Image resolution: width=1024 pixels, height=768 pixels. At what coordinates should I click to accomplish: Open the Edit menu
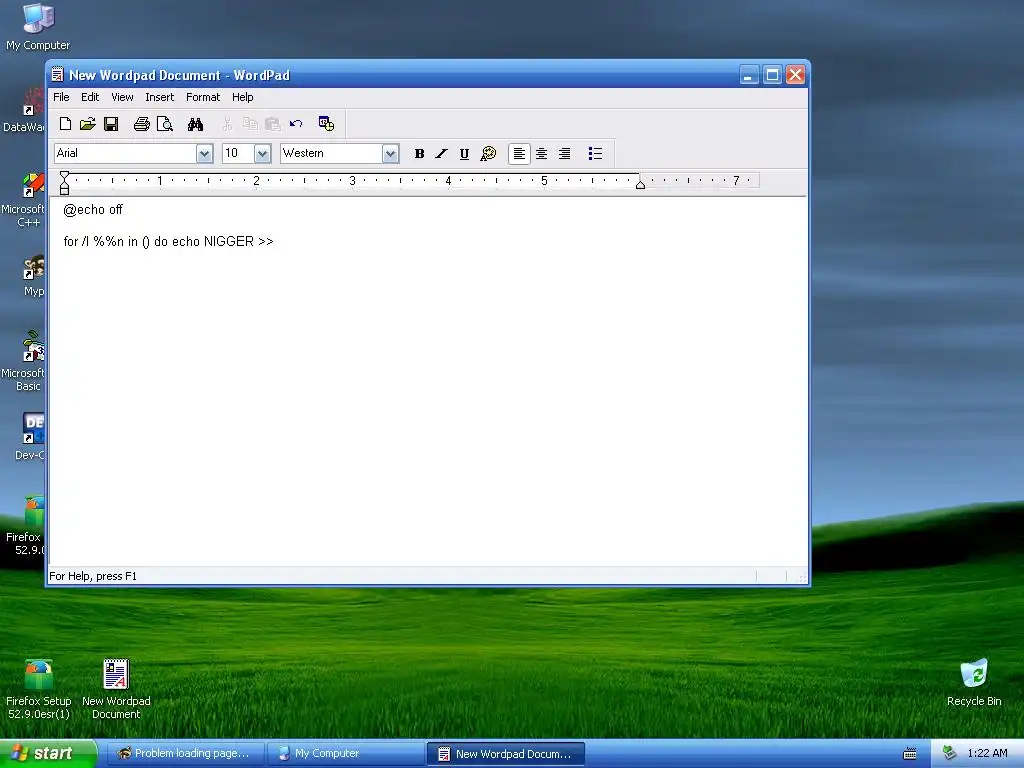(x=90, y=97)
